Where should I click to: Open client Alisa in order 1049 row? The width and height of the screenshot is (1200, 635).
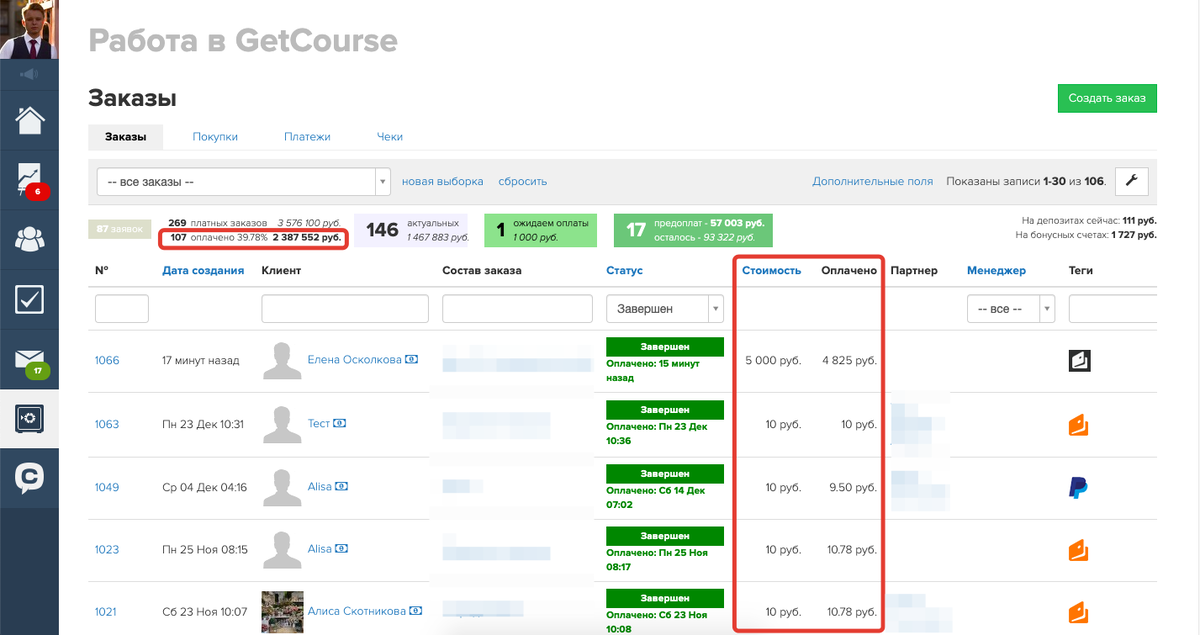[319, 486]
